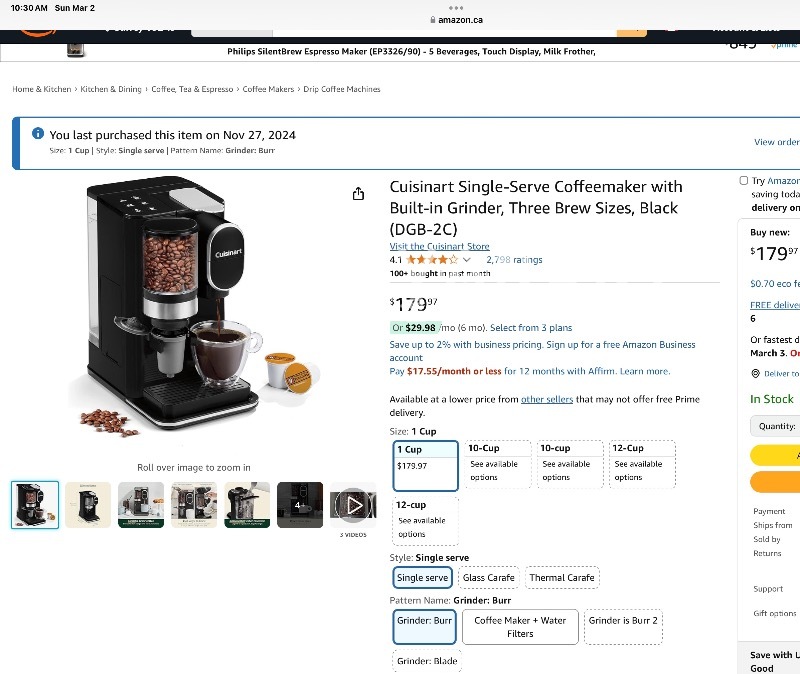800x674 pixels.
Task: Select the 12-Cup size option
Action: [x=642, y=464]
